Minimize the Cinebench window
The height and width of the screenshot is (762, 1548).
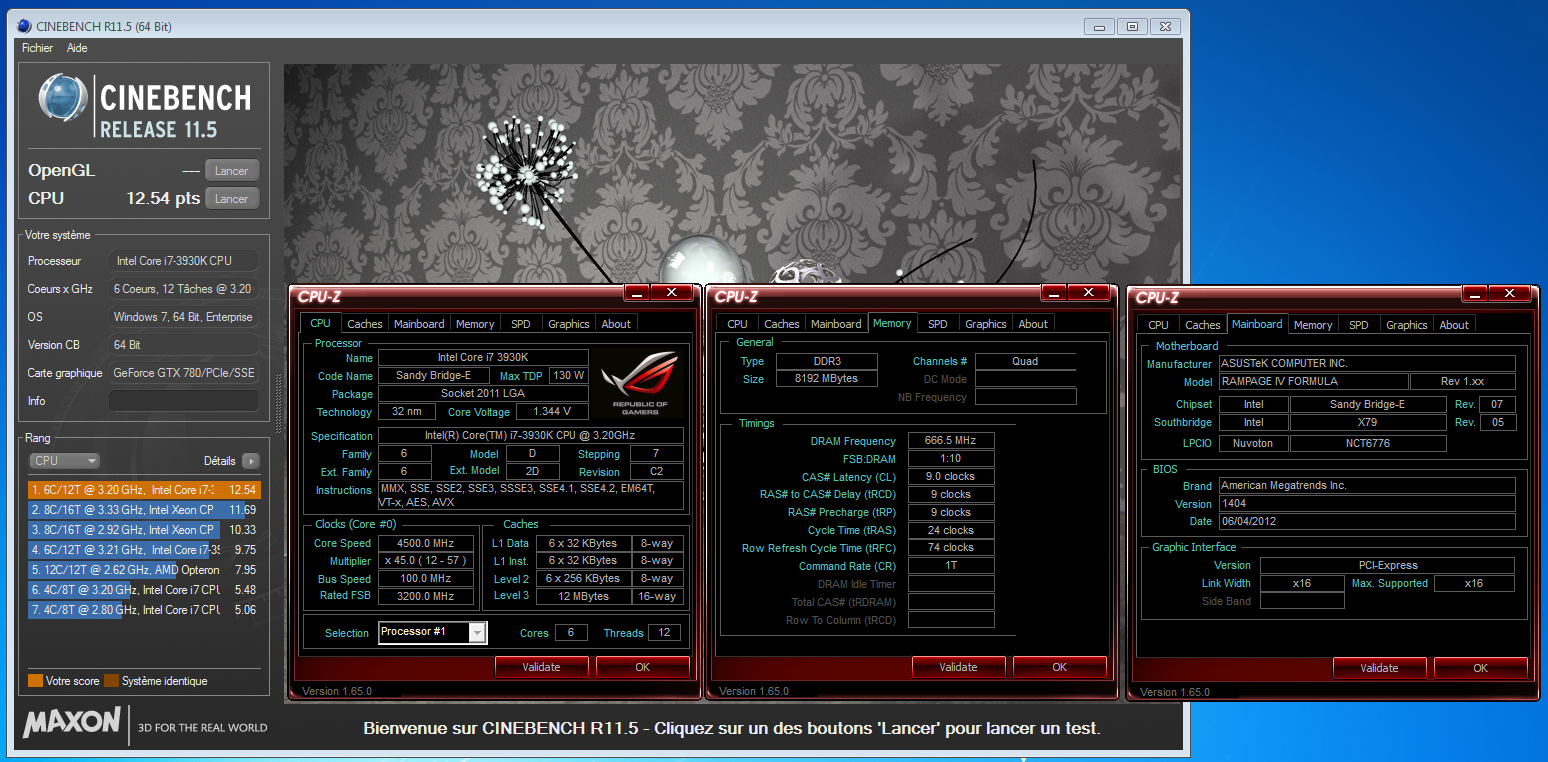point(1100,27)
